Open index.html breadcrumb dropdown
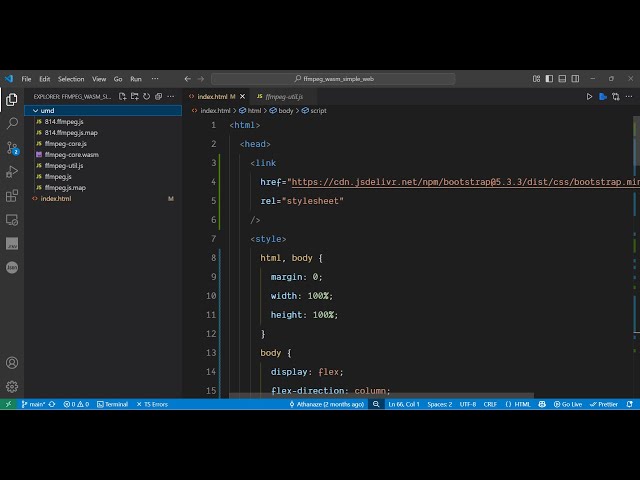 [x=211, y=111]
